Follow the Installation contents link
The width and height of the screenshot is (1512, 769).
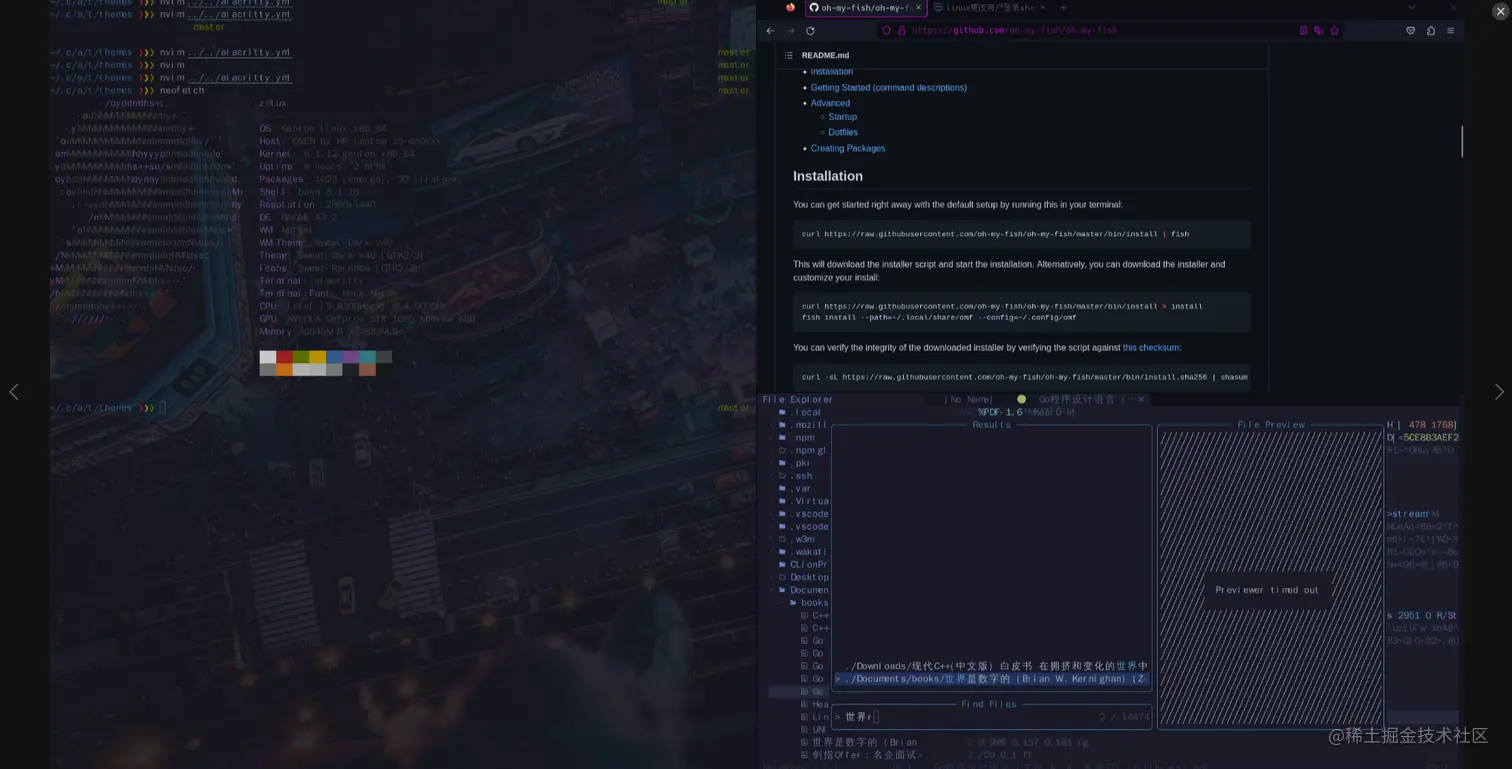click(832, 72)
